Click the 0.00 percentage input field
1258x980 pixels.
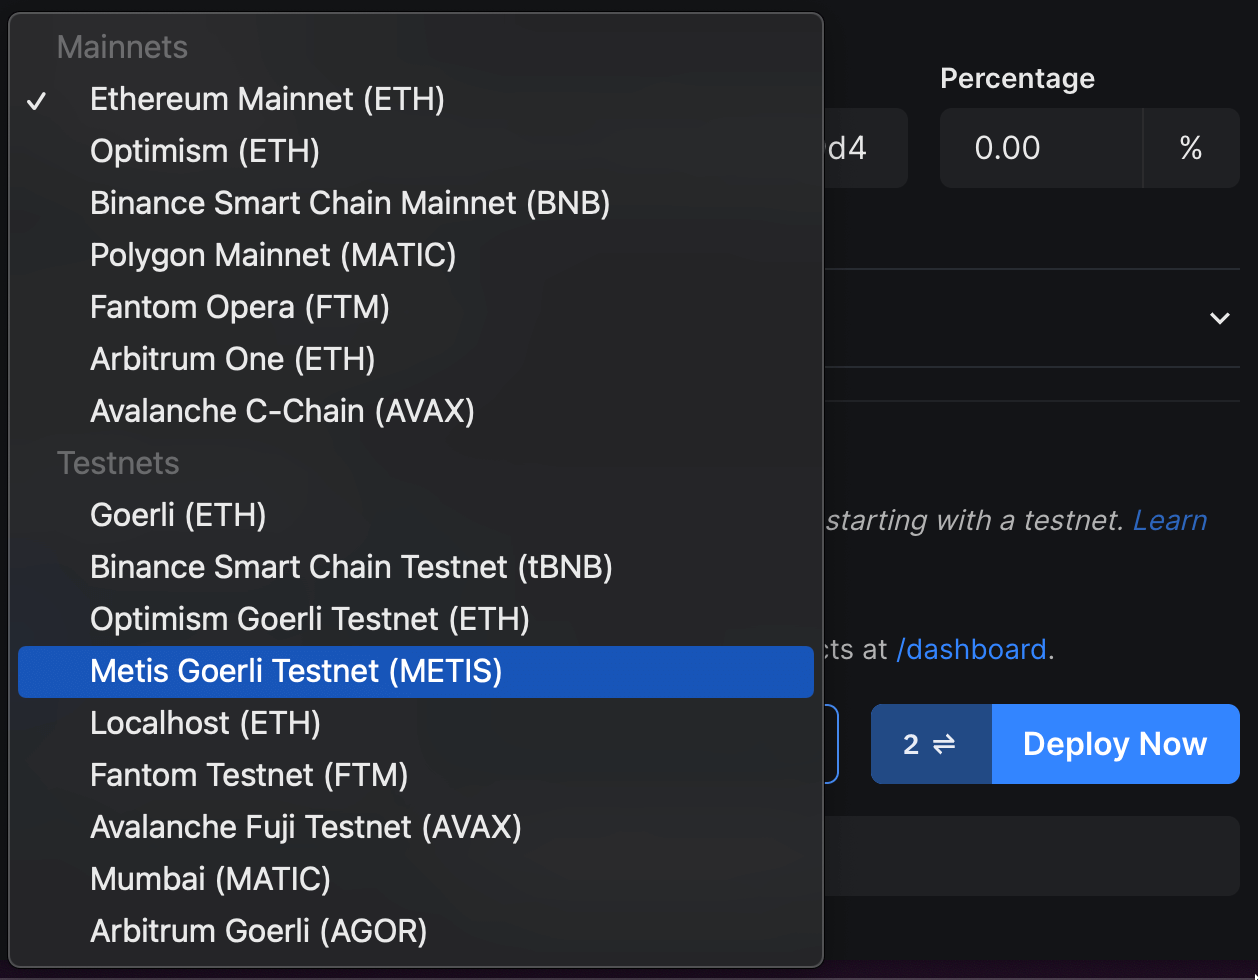pyautogui.click(x=1040, y=147)
